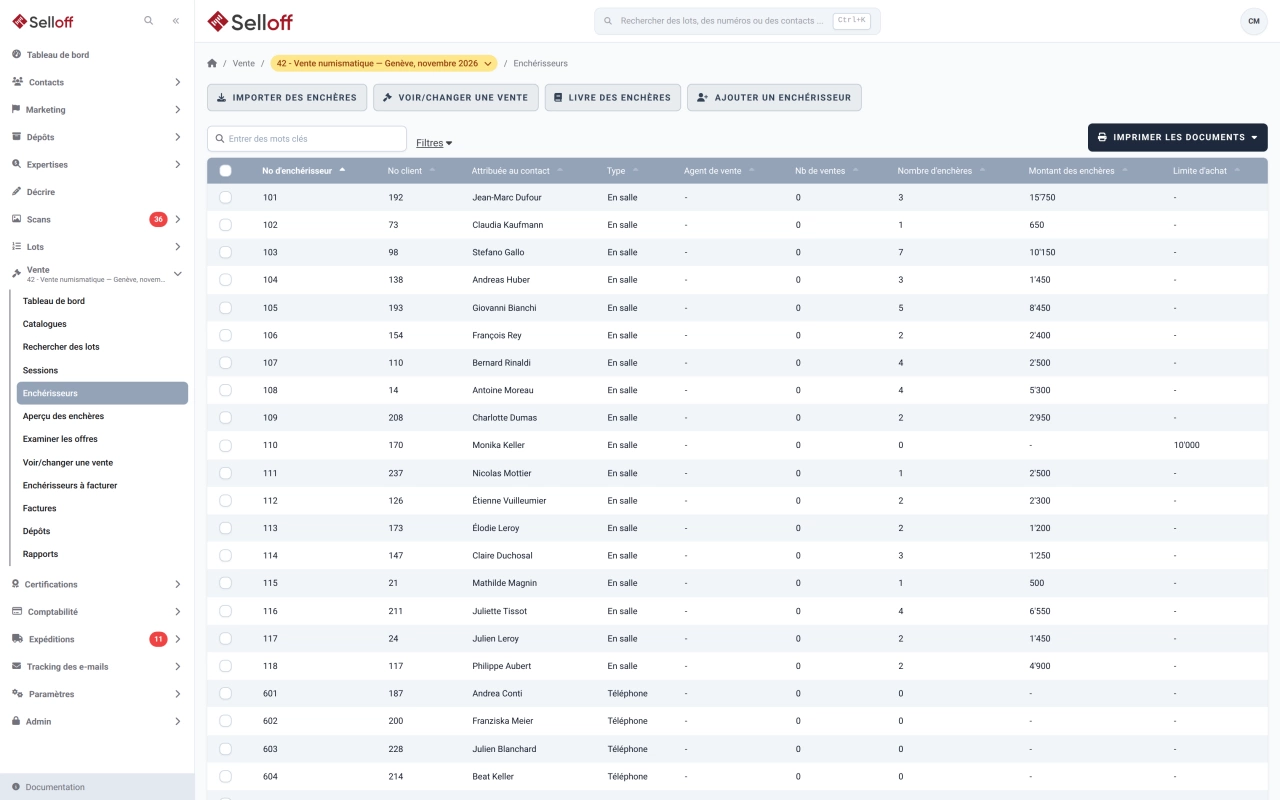Click the Paramètres gears icon

tap(17, 694)
